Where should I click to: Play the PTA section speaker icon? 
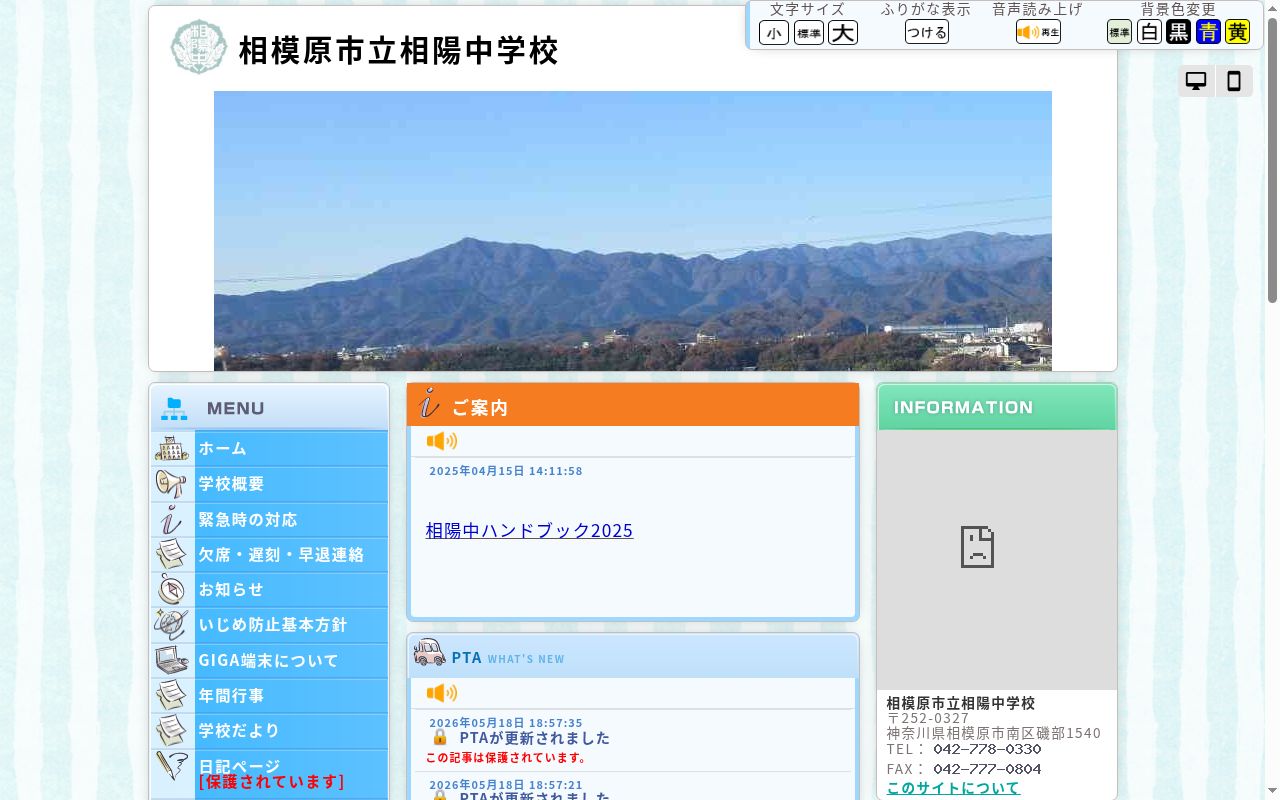[x=441, y=693]
